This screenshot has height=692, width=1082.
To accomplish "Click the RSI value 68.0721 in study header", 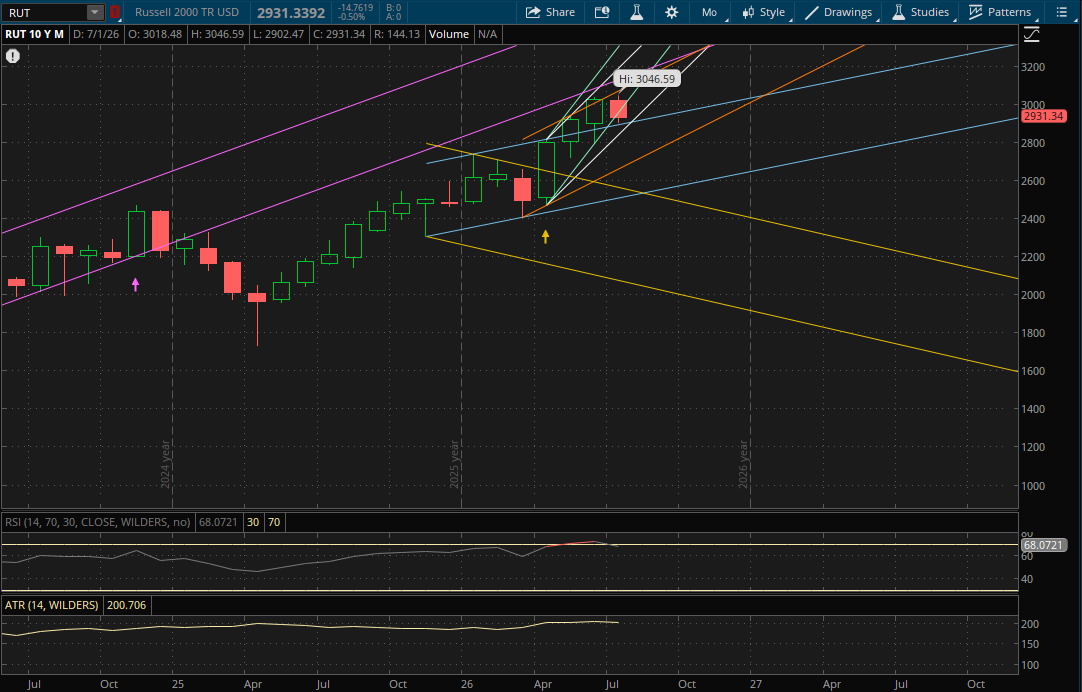I will point(218,522).
